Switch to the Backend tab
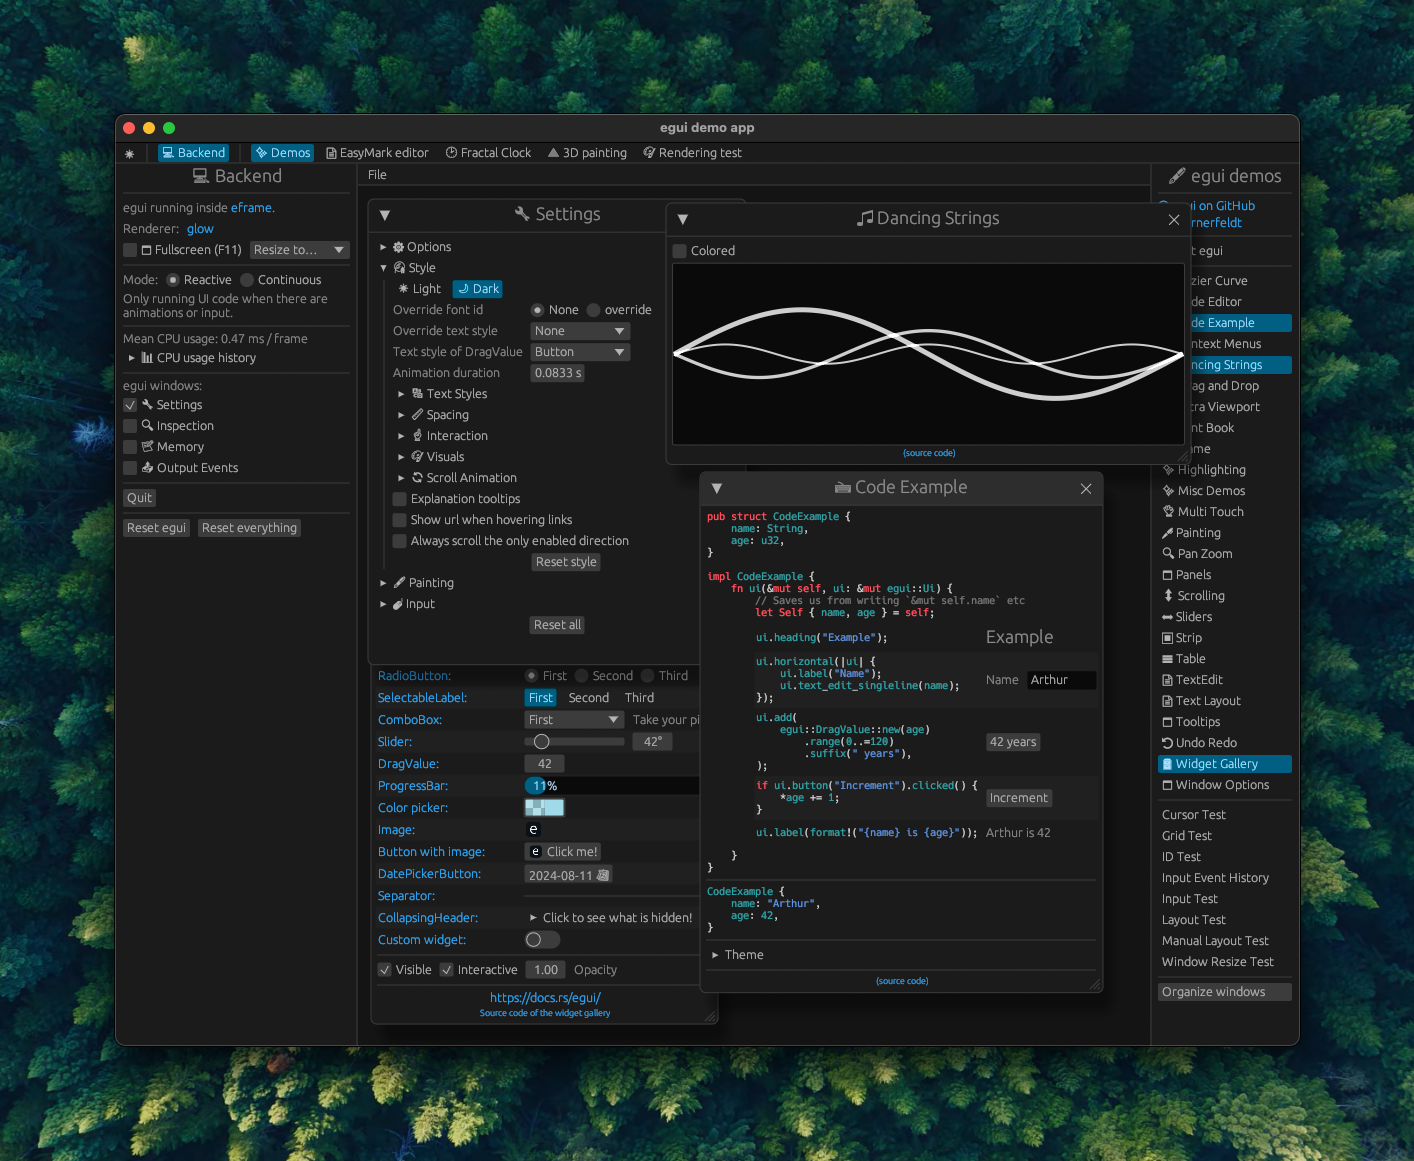 [x=194, y=153]
